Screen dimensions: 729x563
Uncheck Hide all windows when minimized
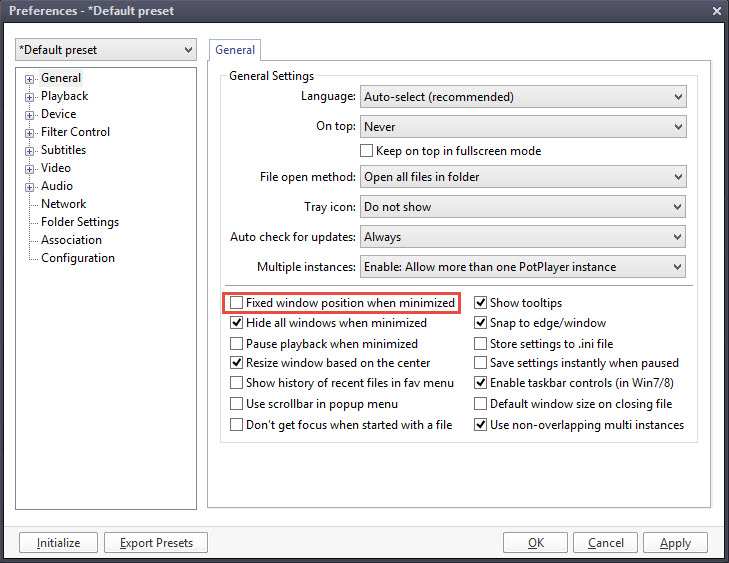point(237,323)
